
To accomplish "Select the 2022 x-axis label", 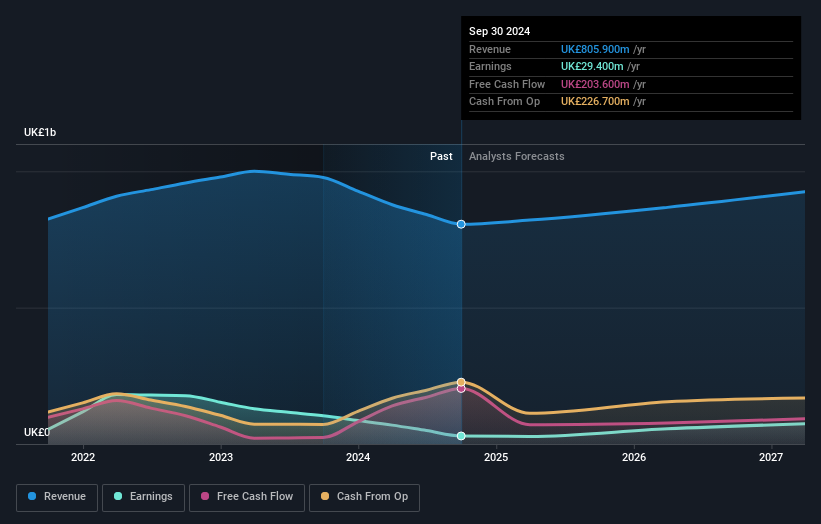I will 83,457.
